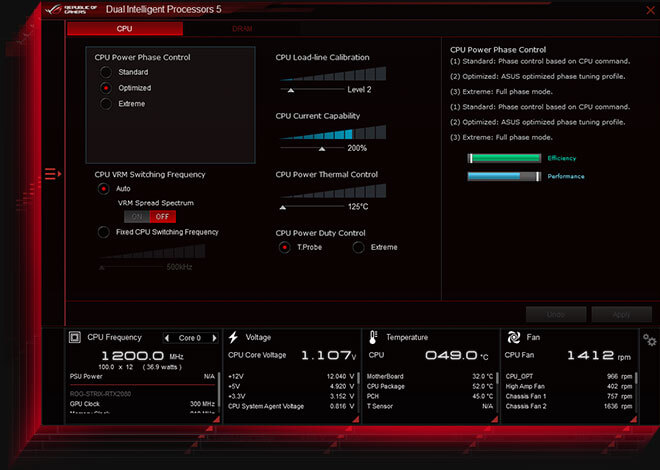Image resolution: width=660 pixels, height=470 pixels.
Task: Click the High Amp Fan row
Action: [x=569, y=386]
